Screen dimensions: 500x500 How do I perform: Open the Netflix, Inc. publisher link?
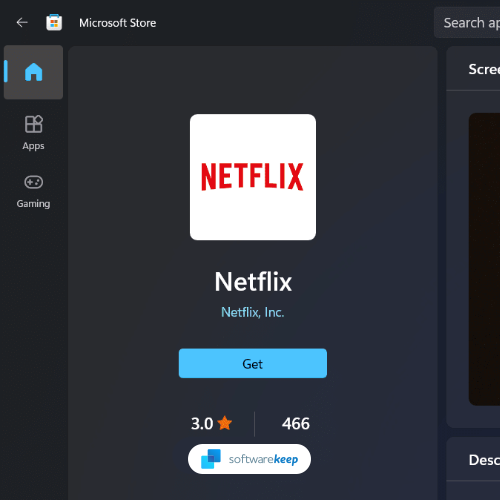point(253,312)
